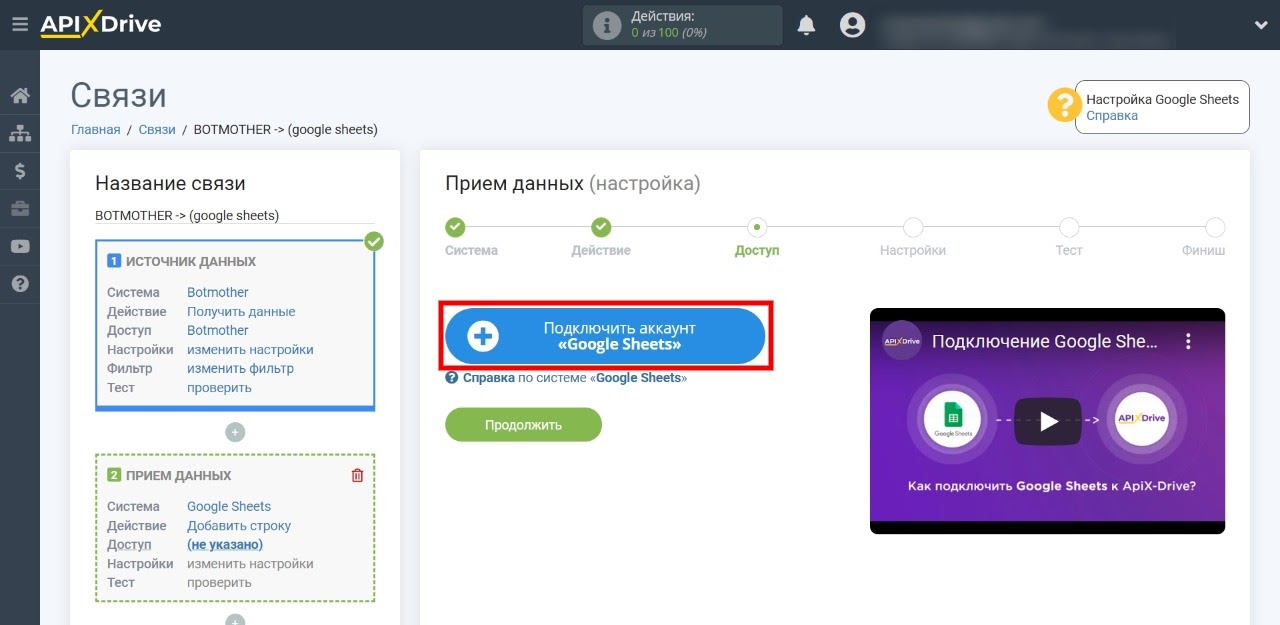Click the green Продолжить button

[523, 424]
